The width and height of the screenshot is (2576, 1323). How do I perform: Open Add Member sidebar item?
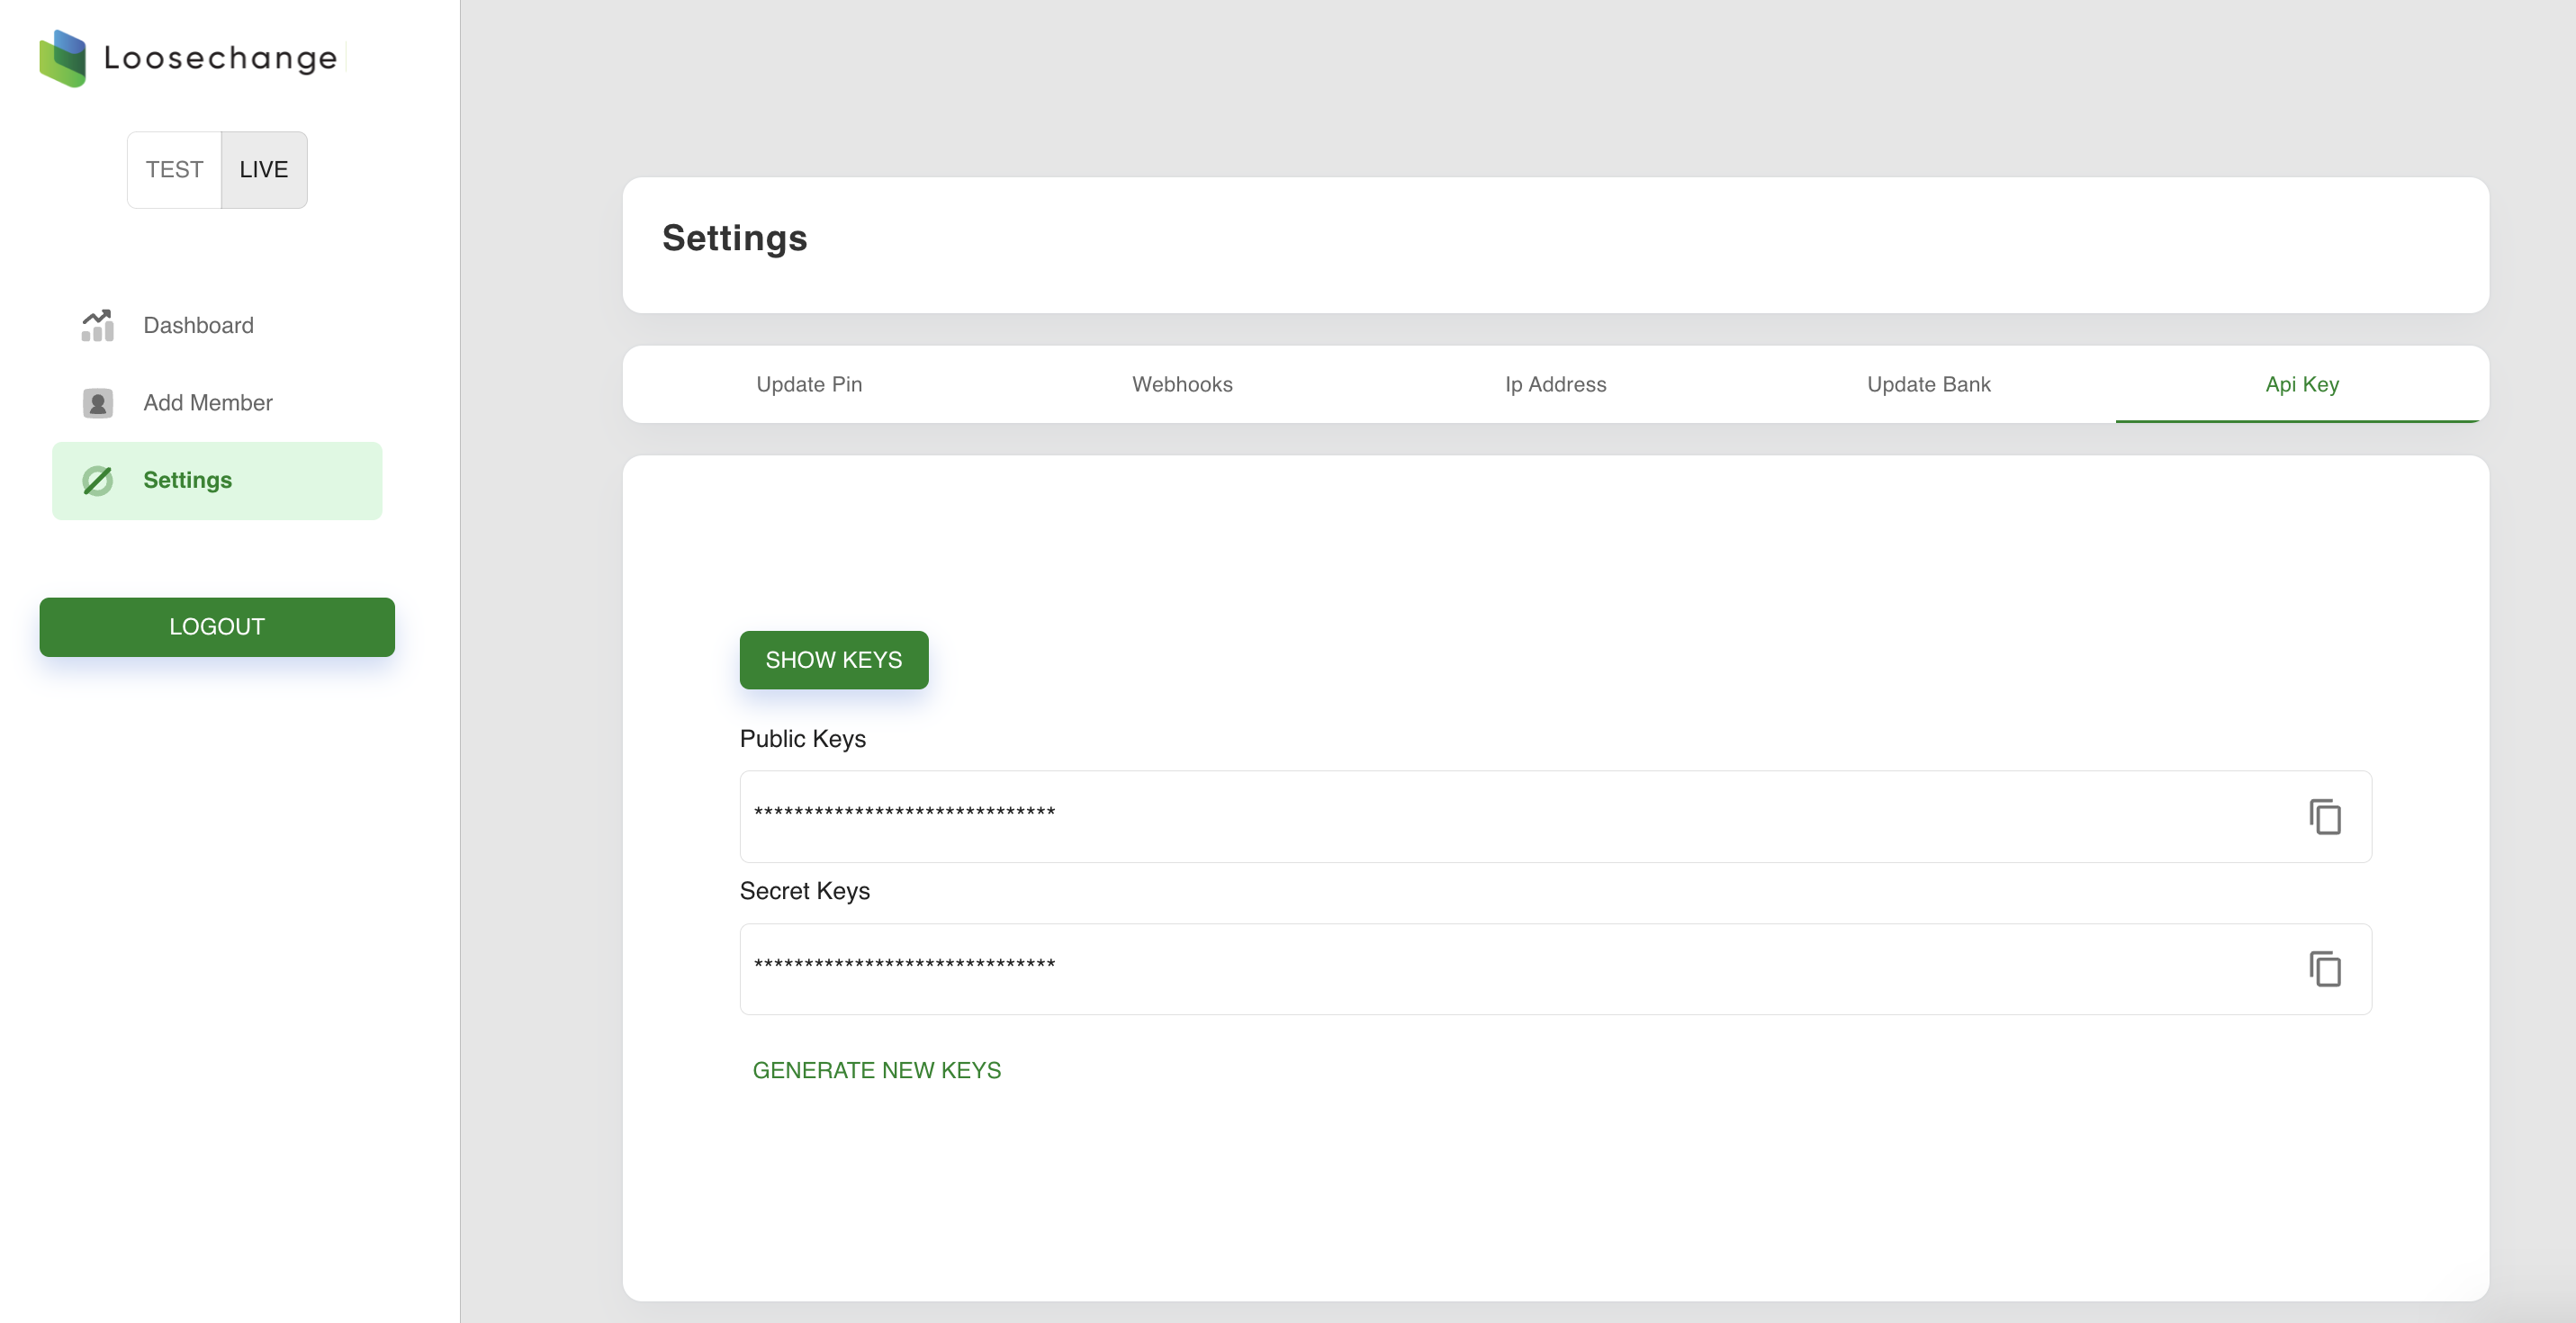207,403
